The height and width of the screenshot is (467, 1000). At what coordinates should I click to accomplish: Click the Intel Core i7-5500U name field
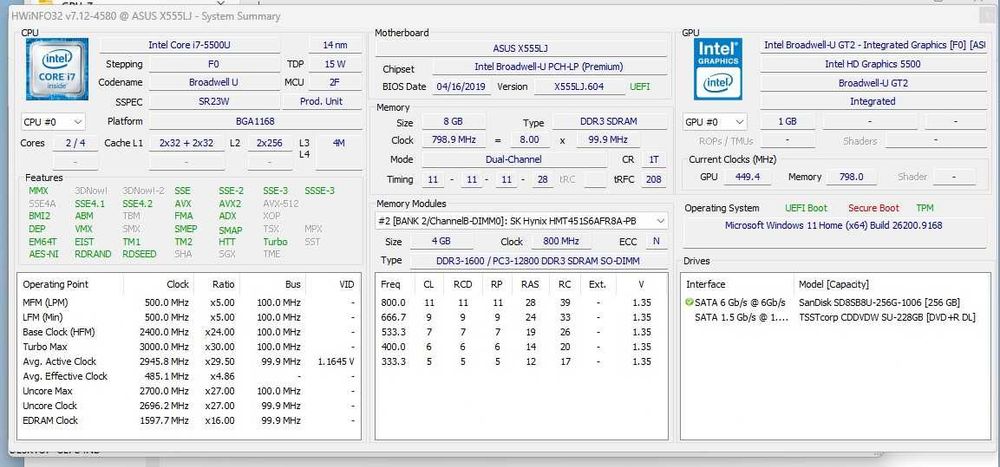click(x=189, y=45)
